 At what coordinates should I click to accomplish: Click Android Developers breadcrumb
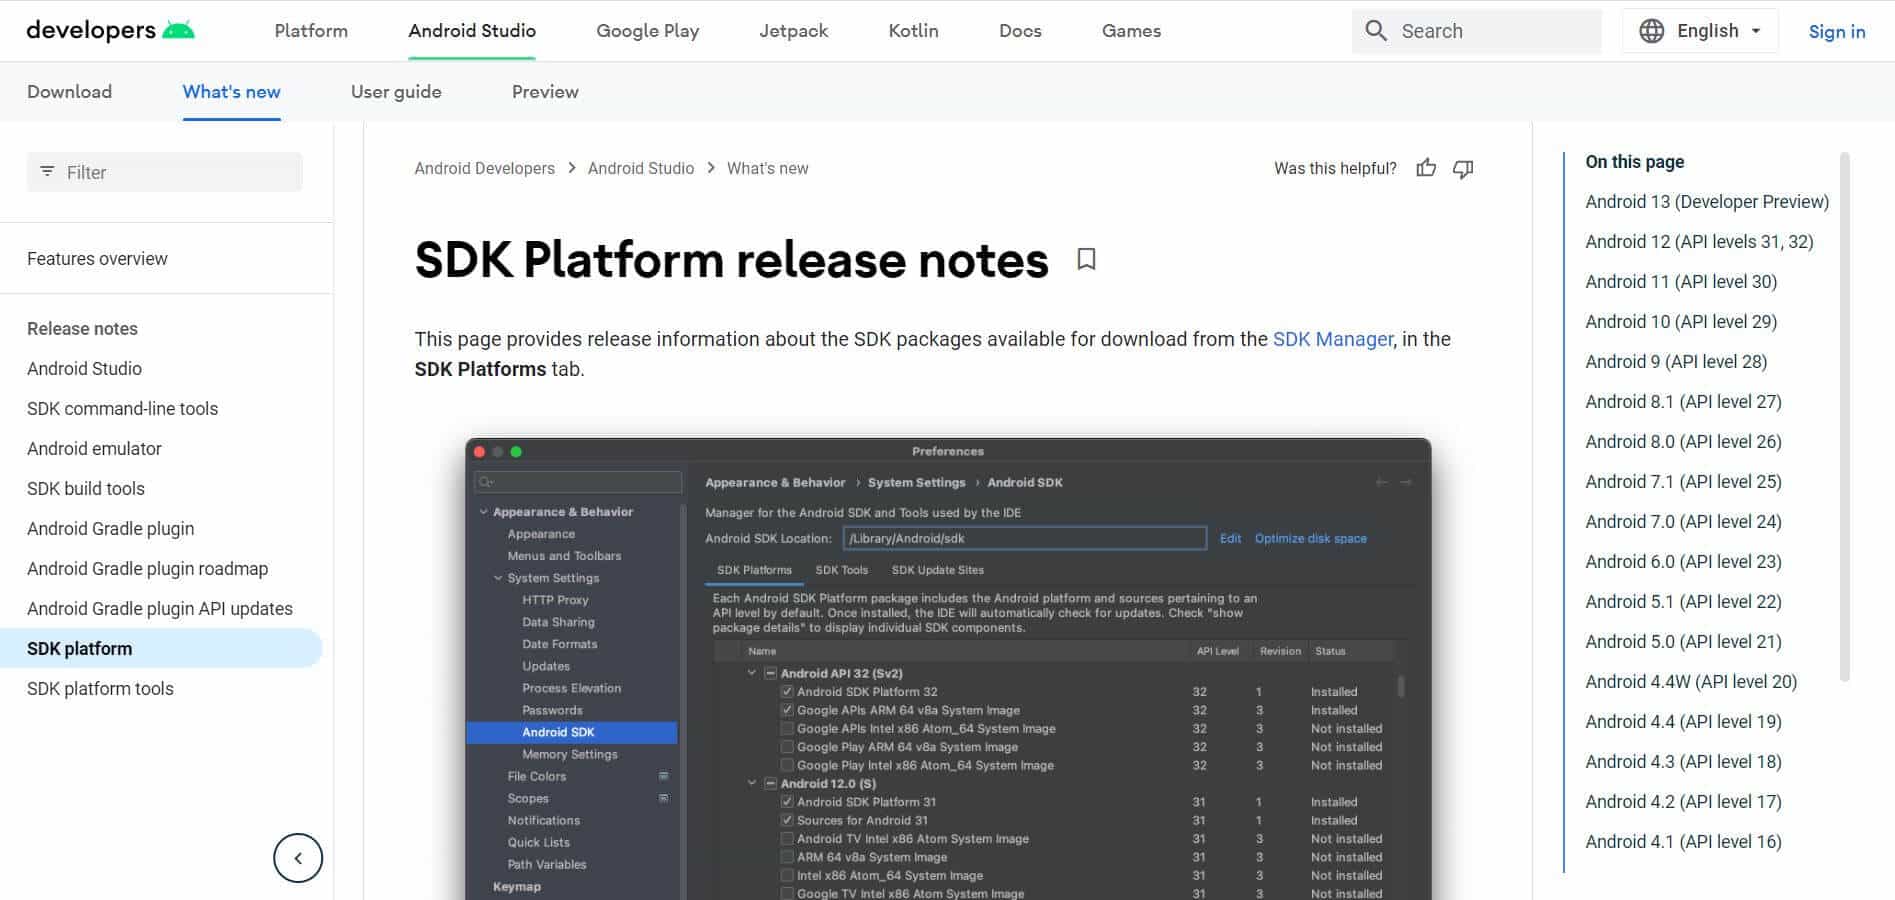[x=484, y=168]
